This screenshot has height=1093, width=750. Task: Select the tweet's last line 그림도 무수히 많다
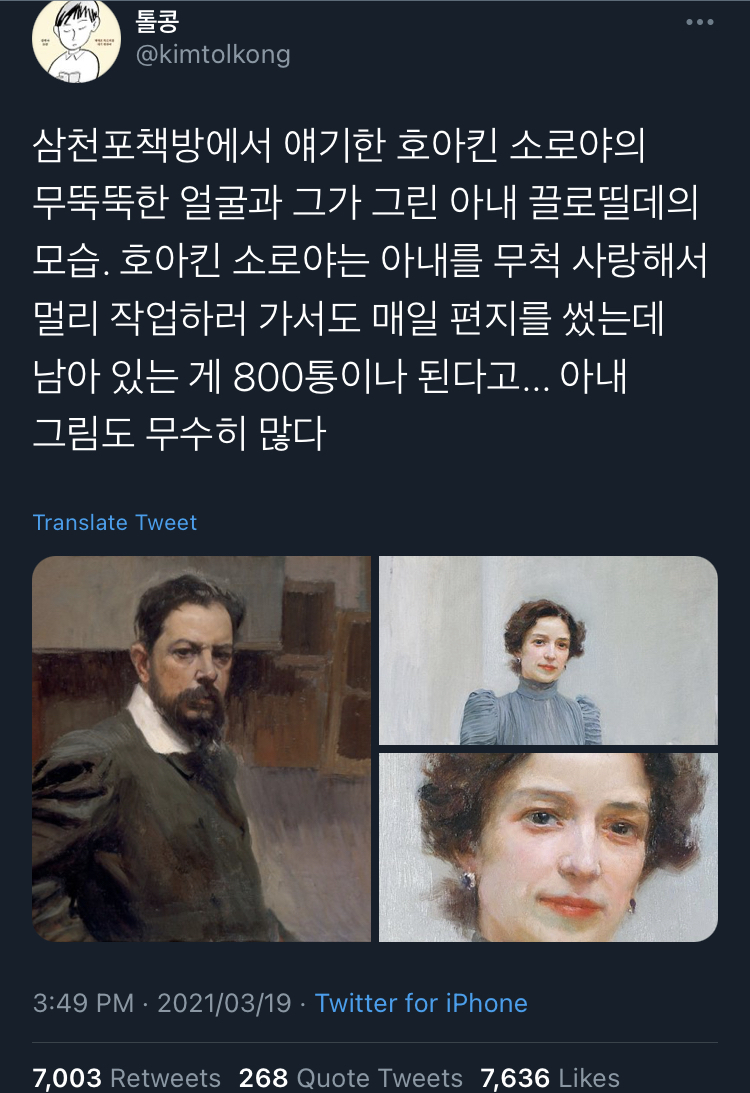point(179,434)
